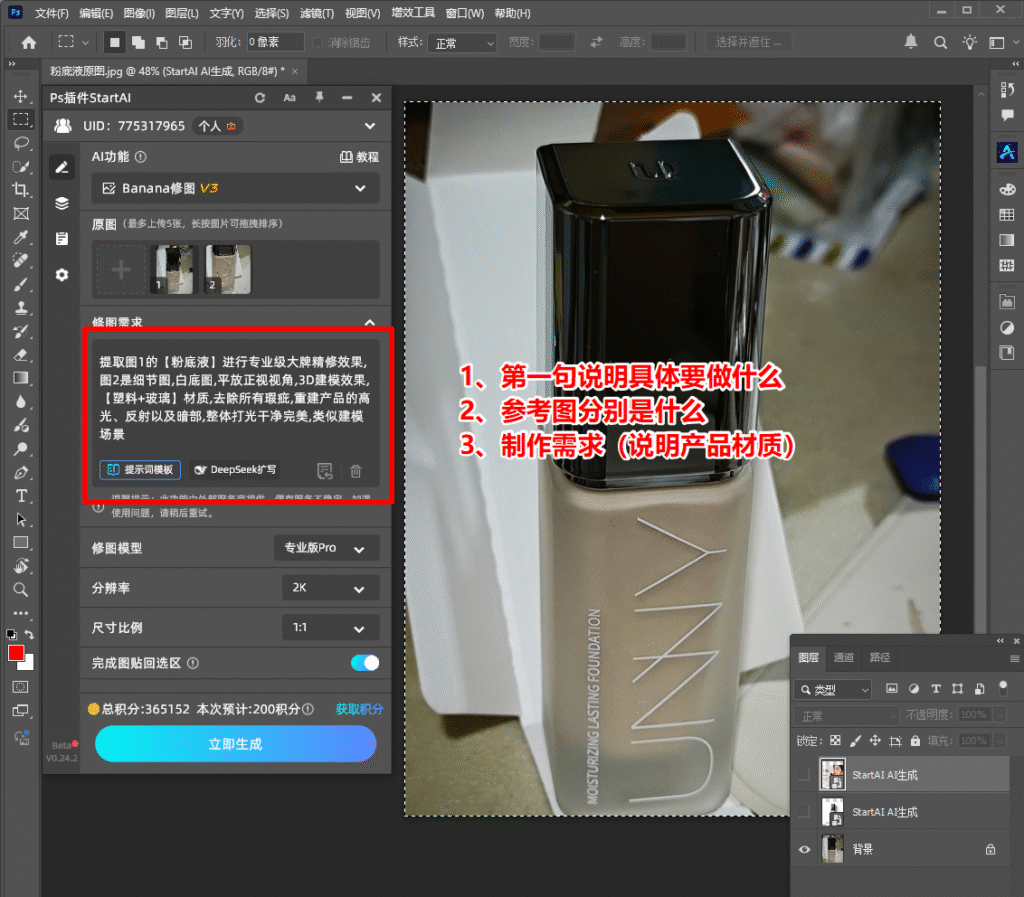Collapse the 修图需求 section
The image size is (1024, 897).
pyautogui.click(x=370, y=323)
